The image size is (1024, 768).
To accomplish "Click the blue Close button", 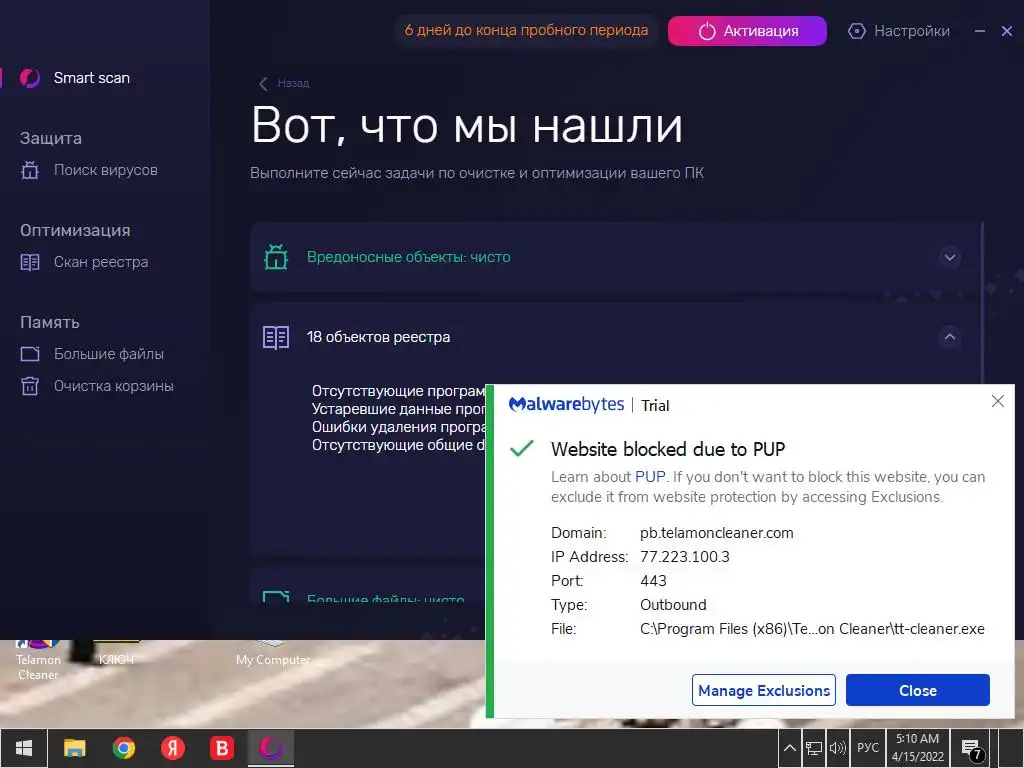I will [x=918, y=690].
